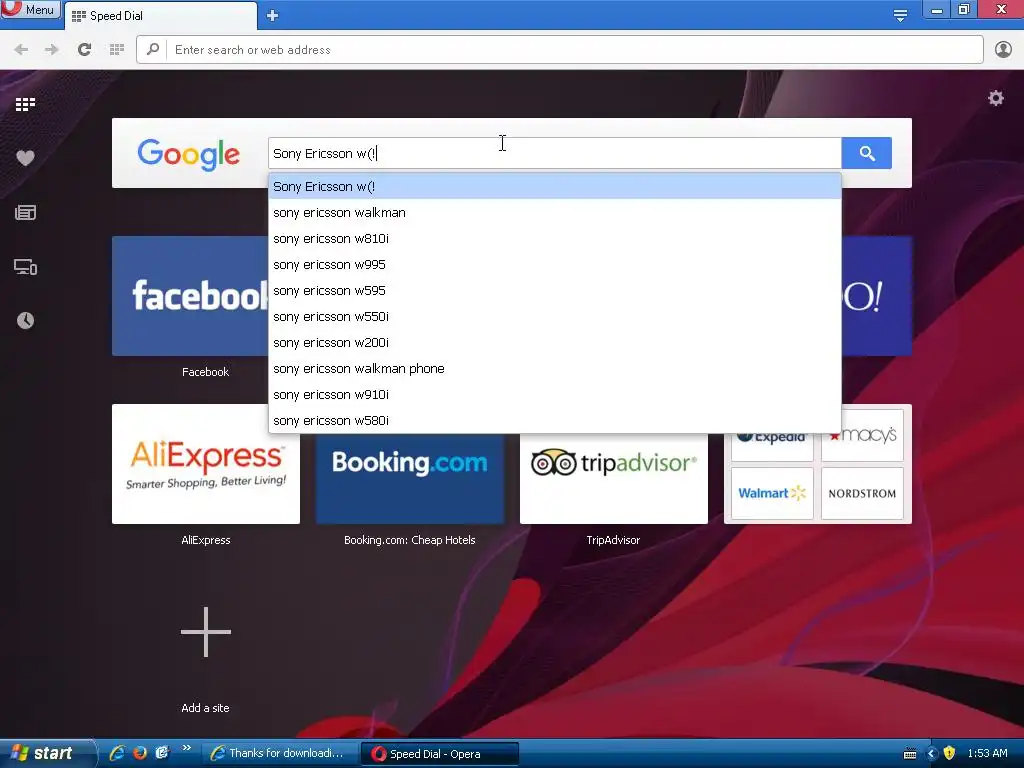Screen dimensions: 1024x768
Task: Open sidebar Speed Dial grid icon
Action: [x=25, y=104]
